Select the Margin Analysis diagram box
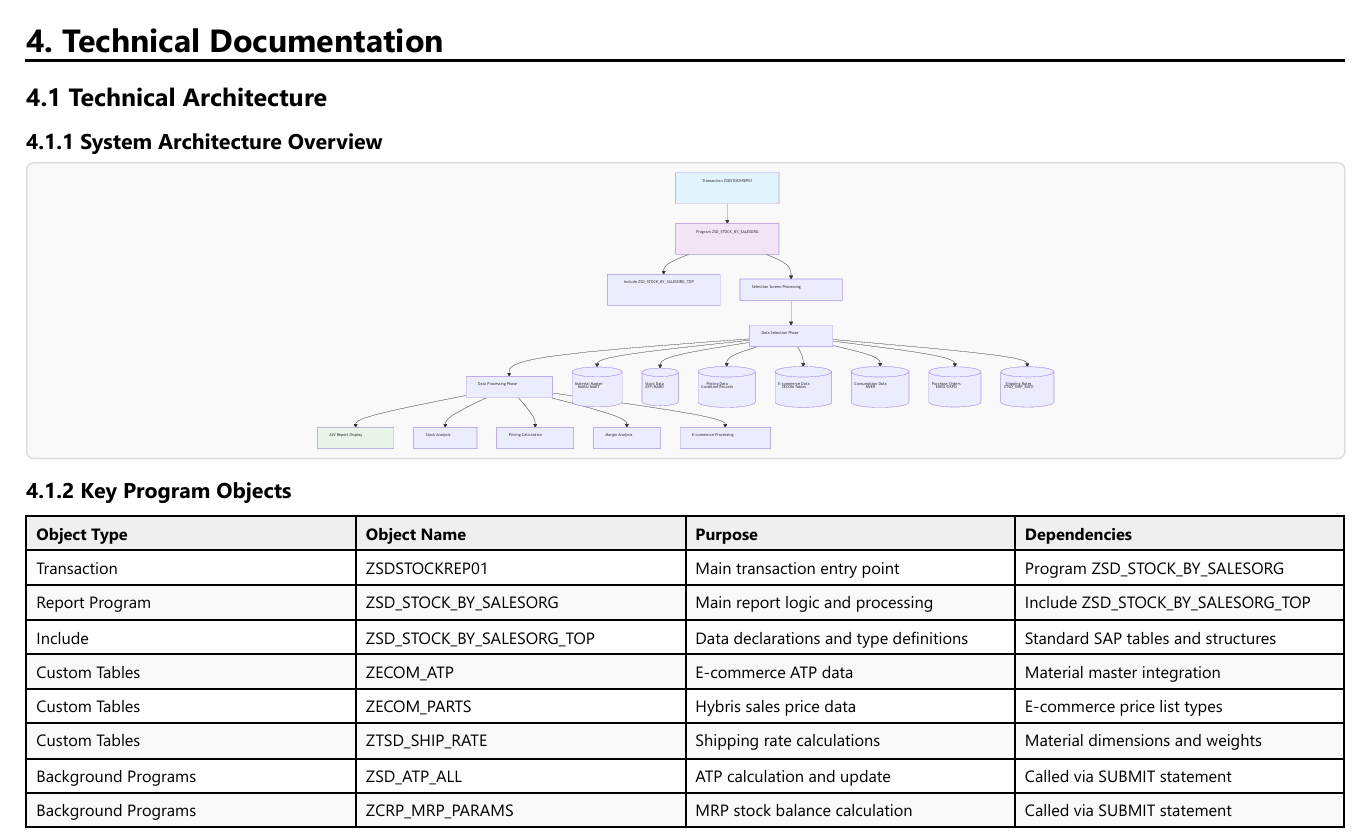 pos(626,437)
